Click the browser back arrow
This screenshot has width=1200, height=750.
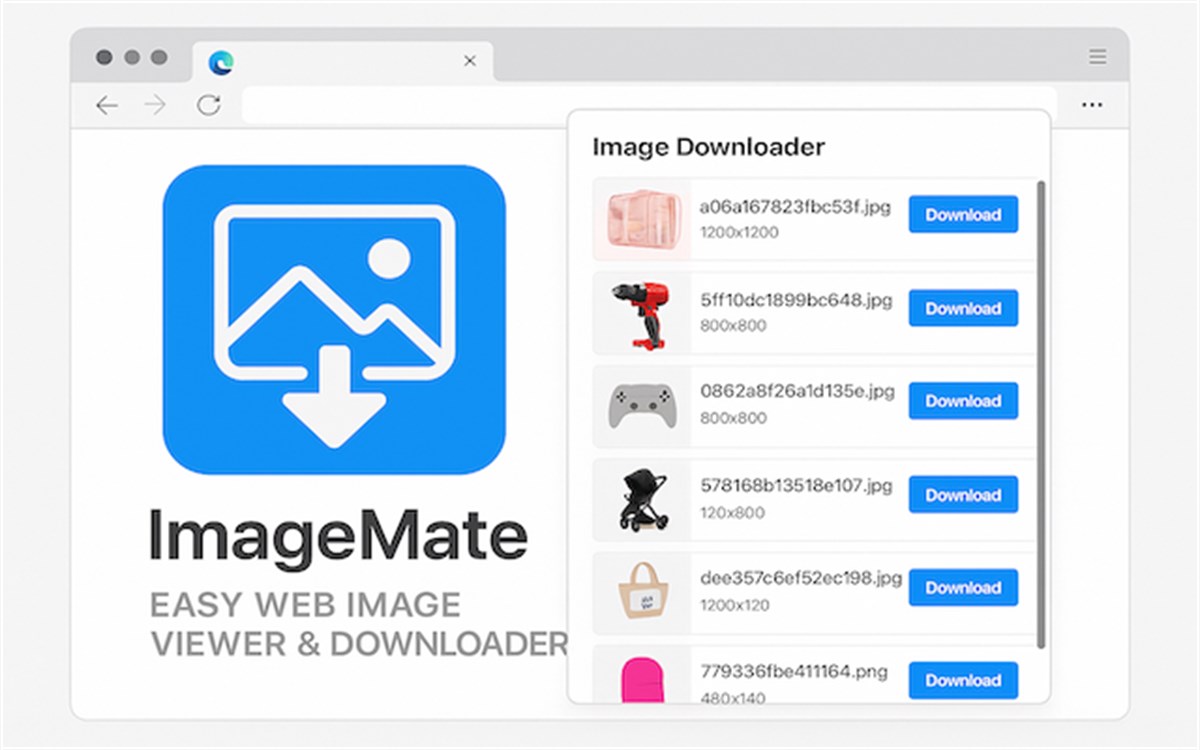click(x=107, y=105)
